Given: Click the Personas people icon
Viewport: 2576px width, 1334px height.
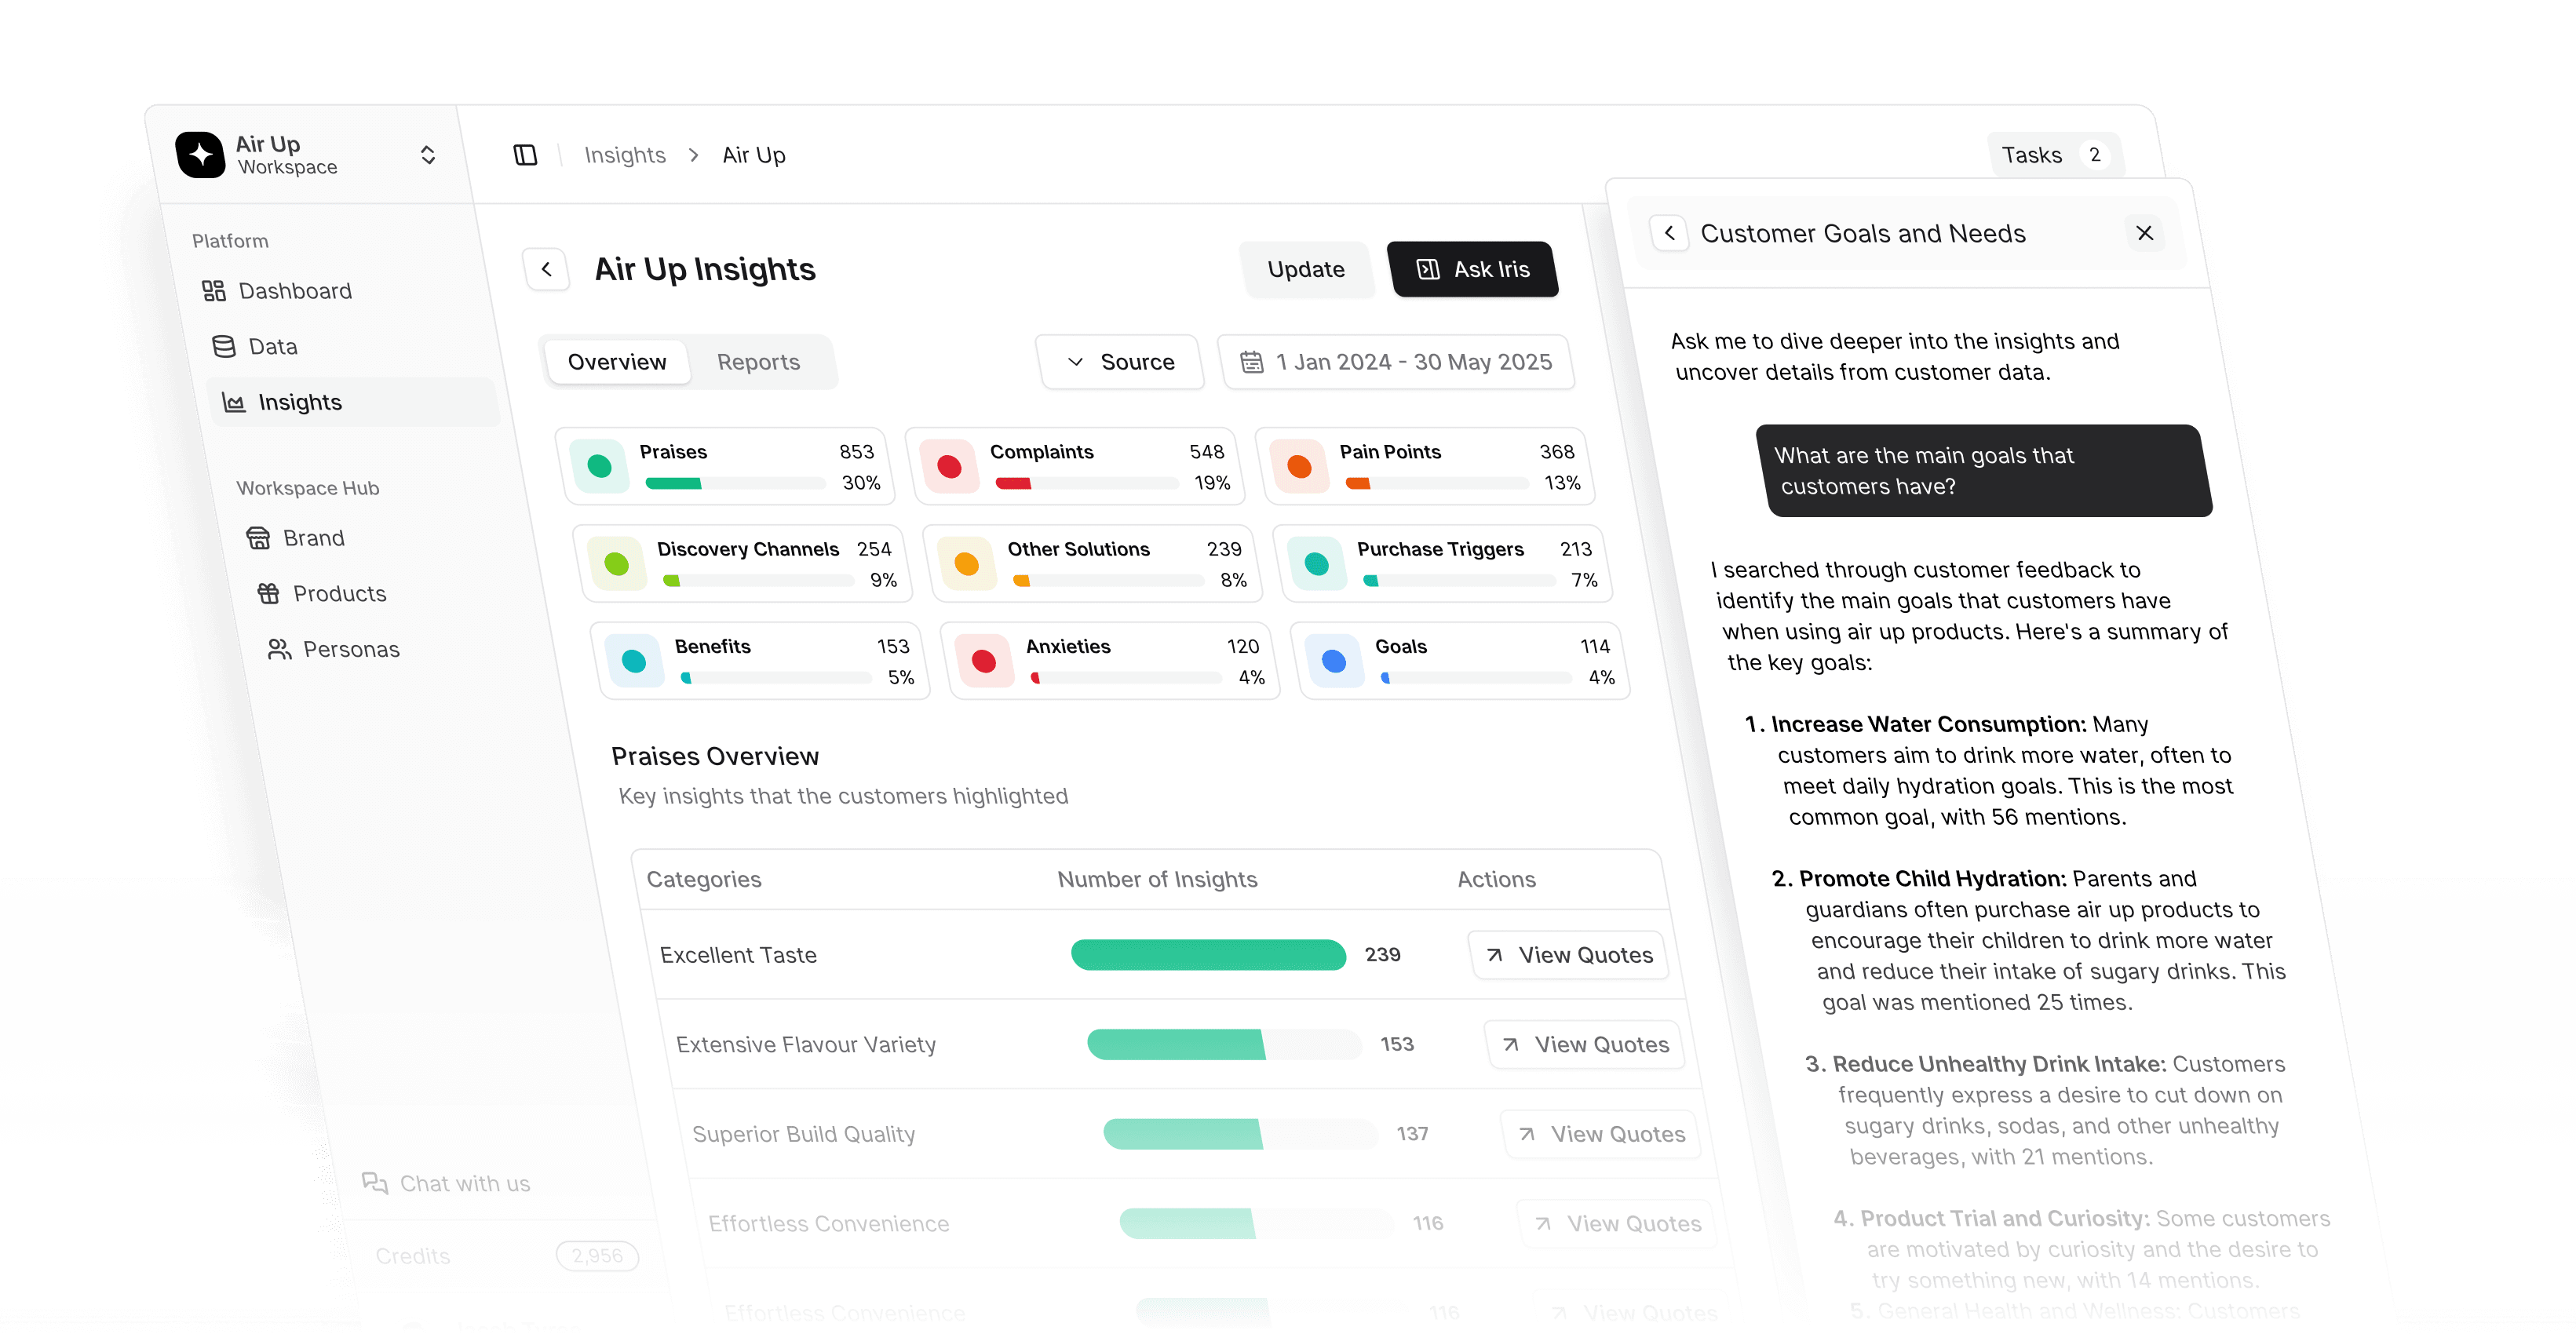Looking at the screenshot, I should [279, 649].
